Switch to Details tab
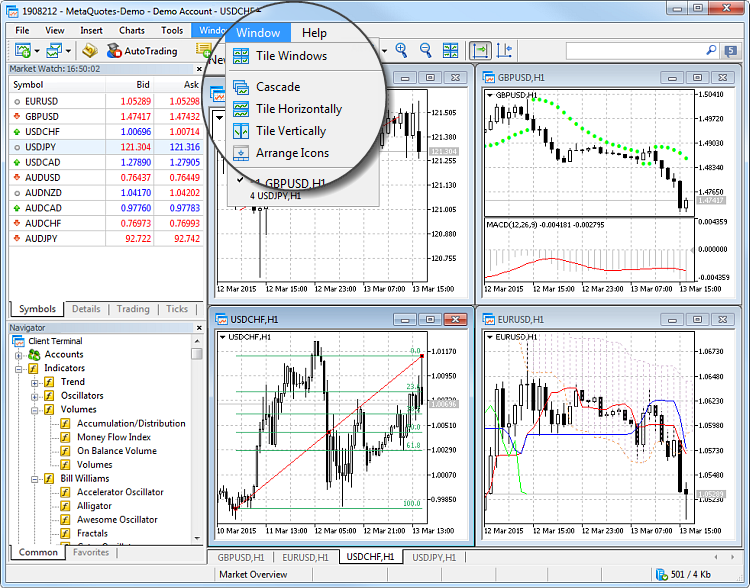This screenshot has width=750, height=588. [86, 309]
